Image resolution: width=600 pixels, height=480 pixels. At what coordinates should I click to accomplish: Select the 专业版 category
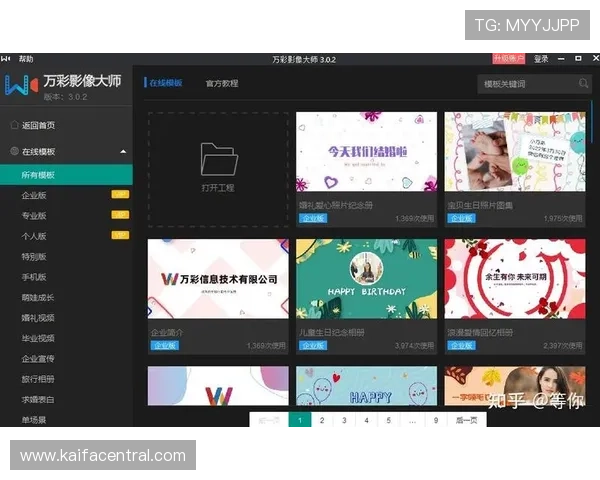(34, 216)
